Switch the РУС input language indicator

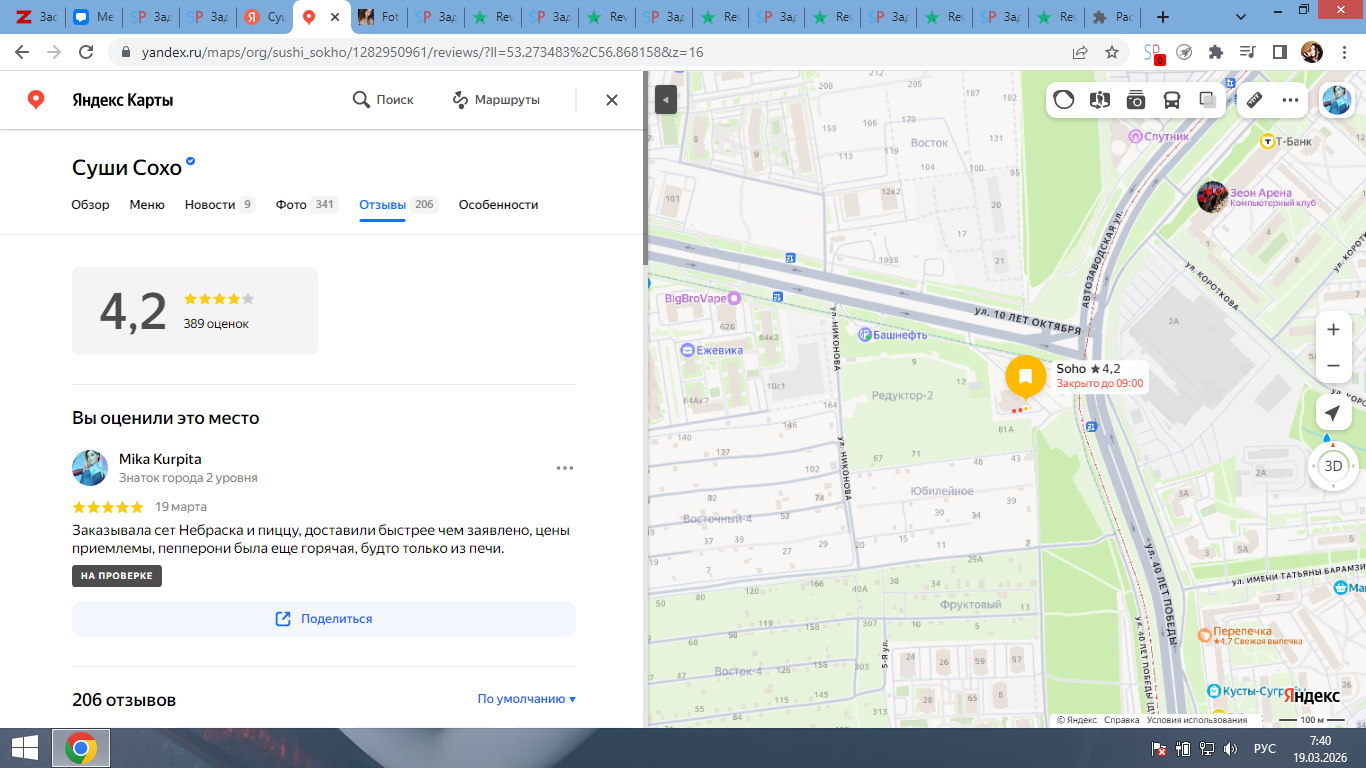[1265, 748]
